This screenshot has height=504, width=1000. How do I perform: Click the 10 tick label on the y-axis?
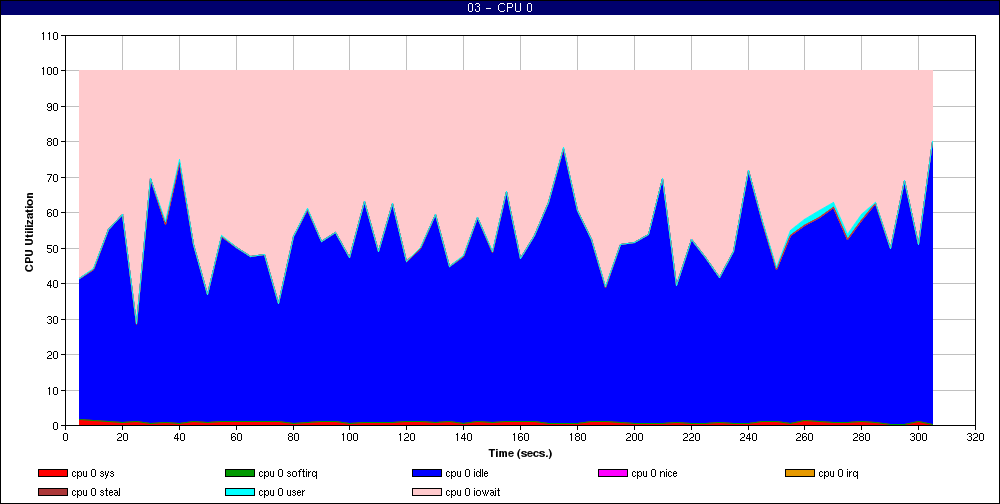click(54, 390)
